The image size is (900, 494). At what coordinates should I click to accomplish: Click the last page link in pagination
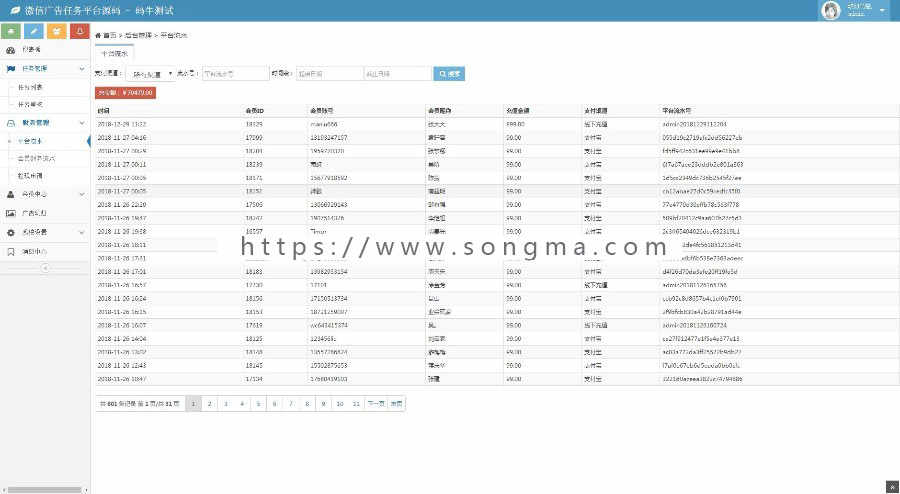(x=397, y=404)
